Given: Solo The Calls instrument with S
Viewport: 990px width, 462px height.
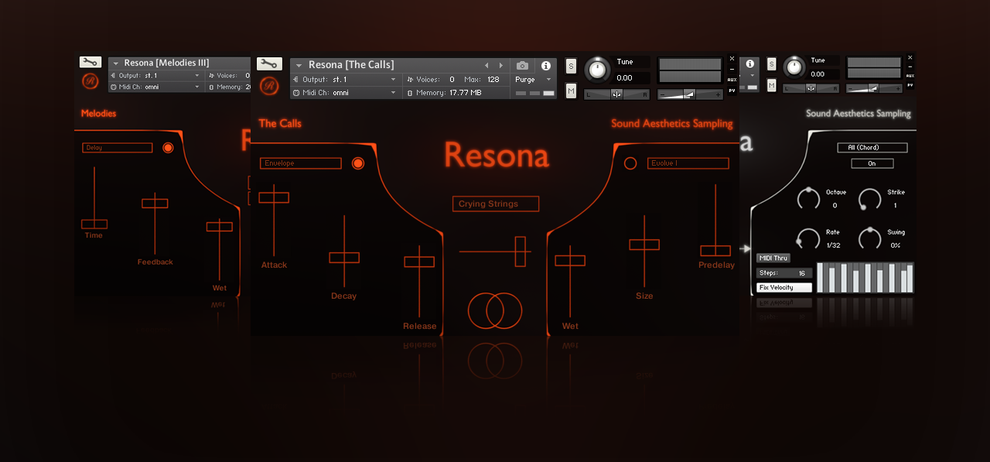Looking at the screenshot, I should pos(571,66).
